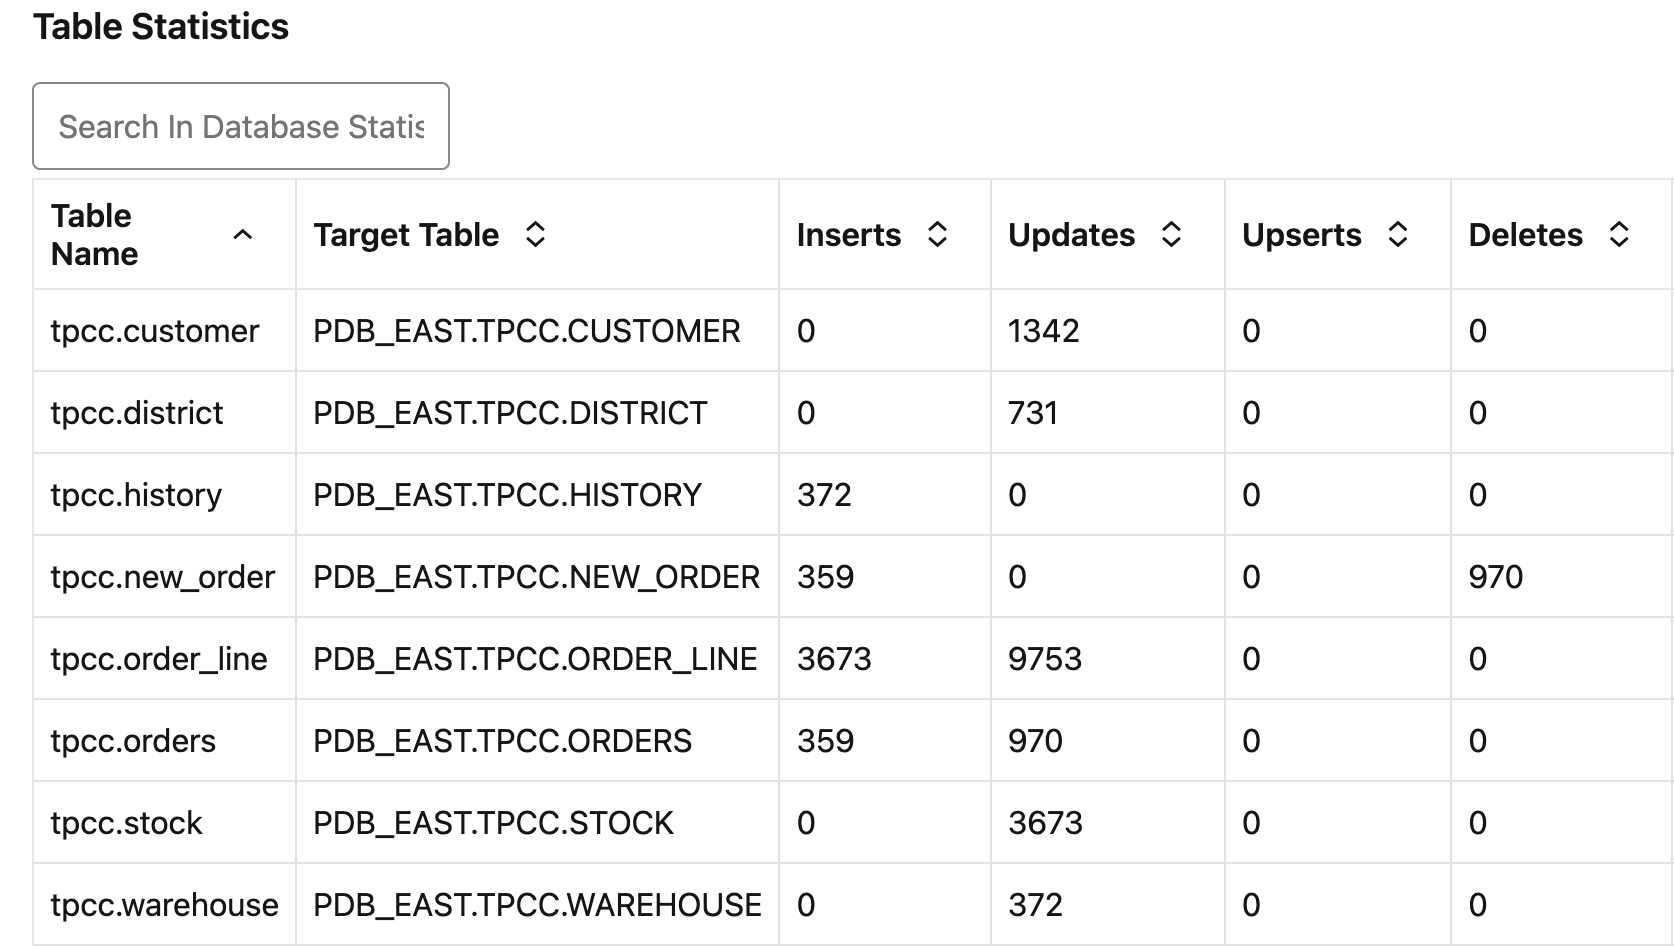Click the Upserts sort arrows icon

point(1398,235)
